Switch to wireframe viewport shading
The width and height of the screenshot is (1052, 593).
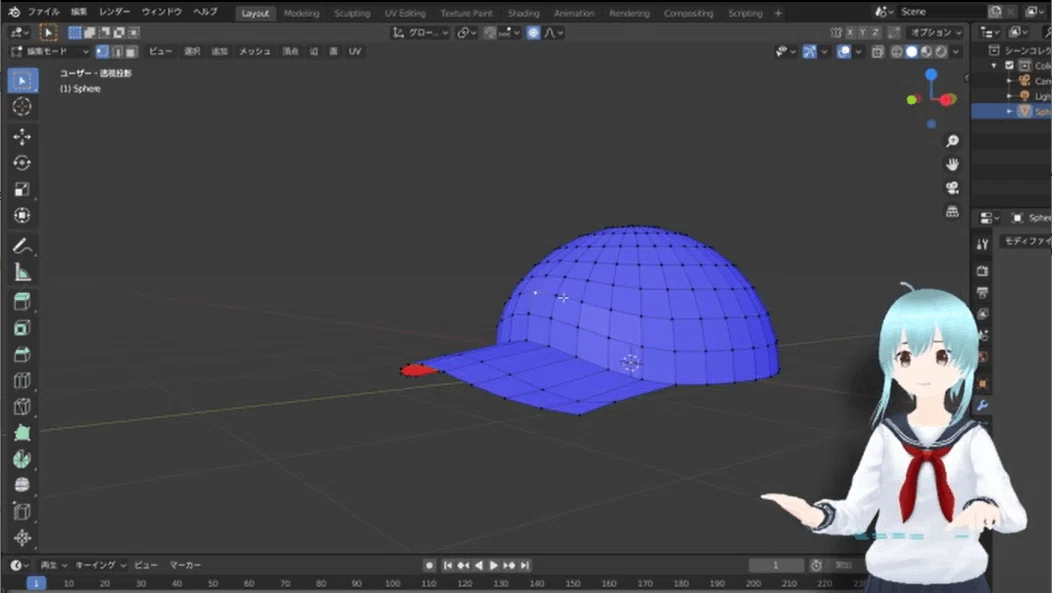[896, 52]
